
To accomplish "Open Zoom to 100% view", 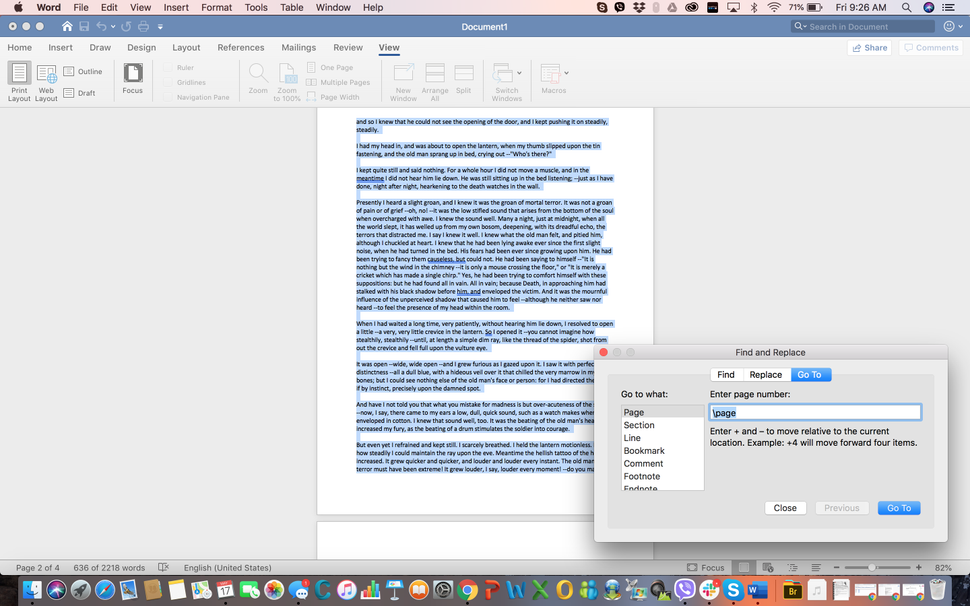I will pyautogui.click(x=287, y=79).
